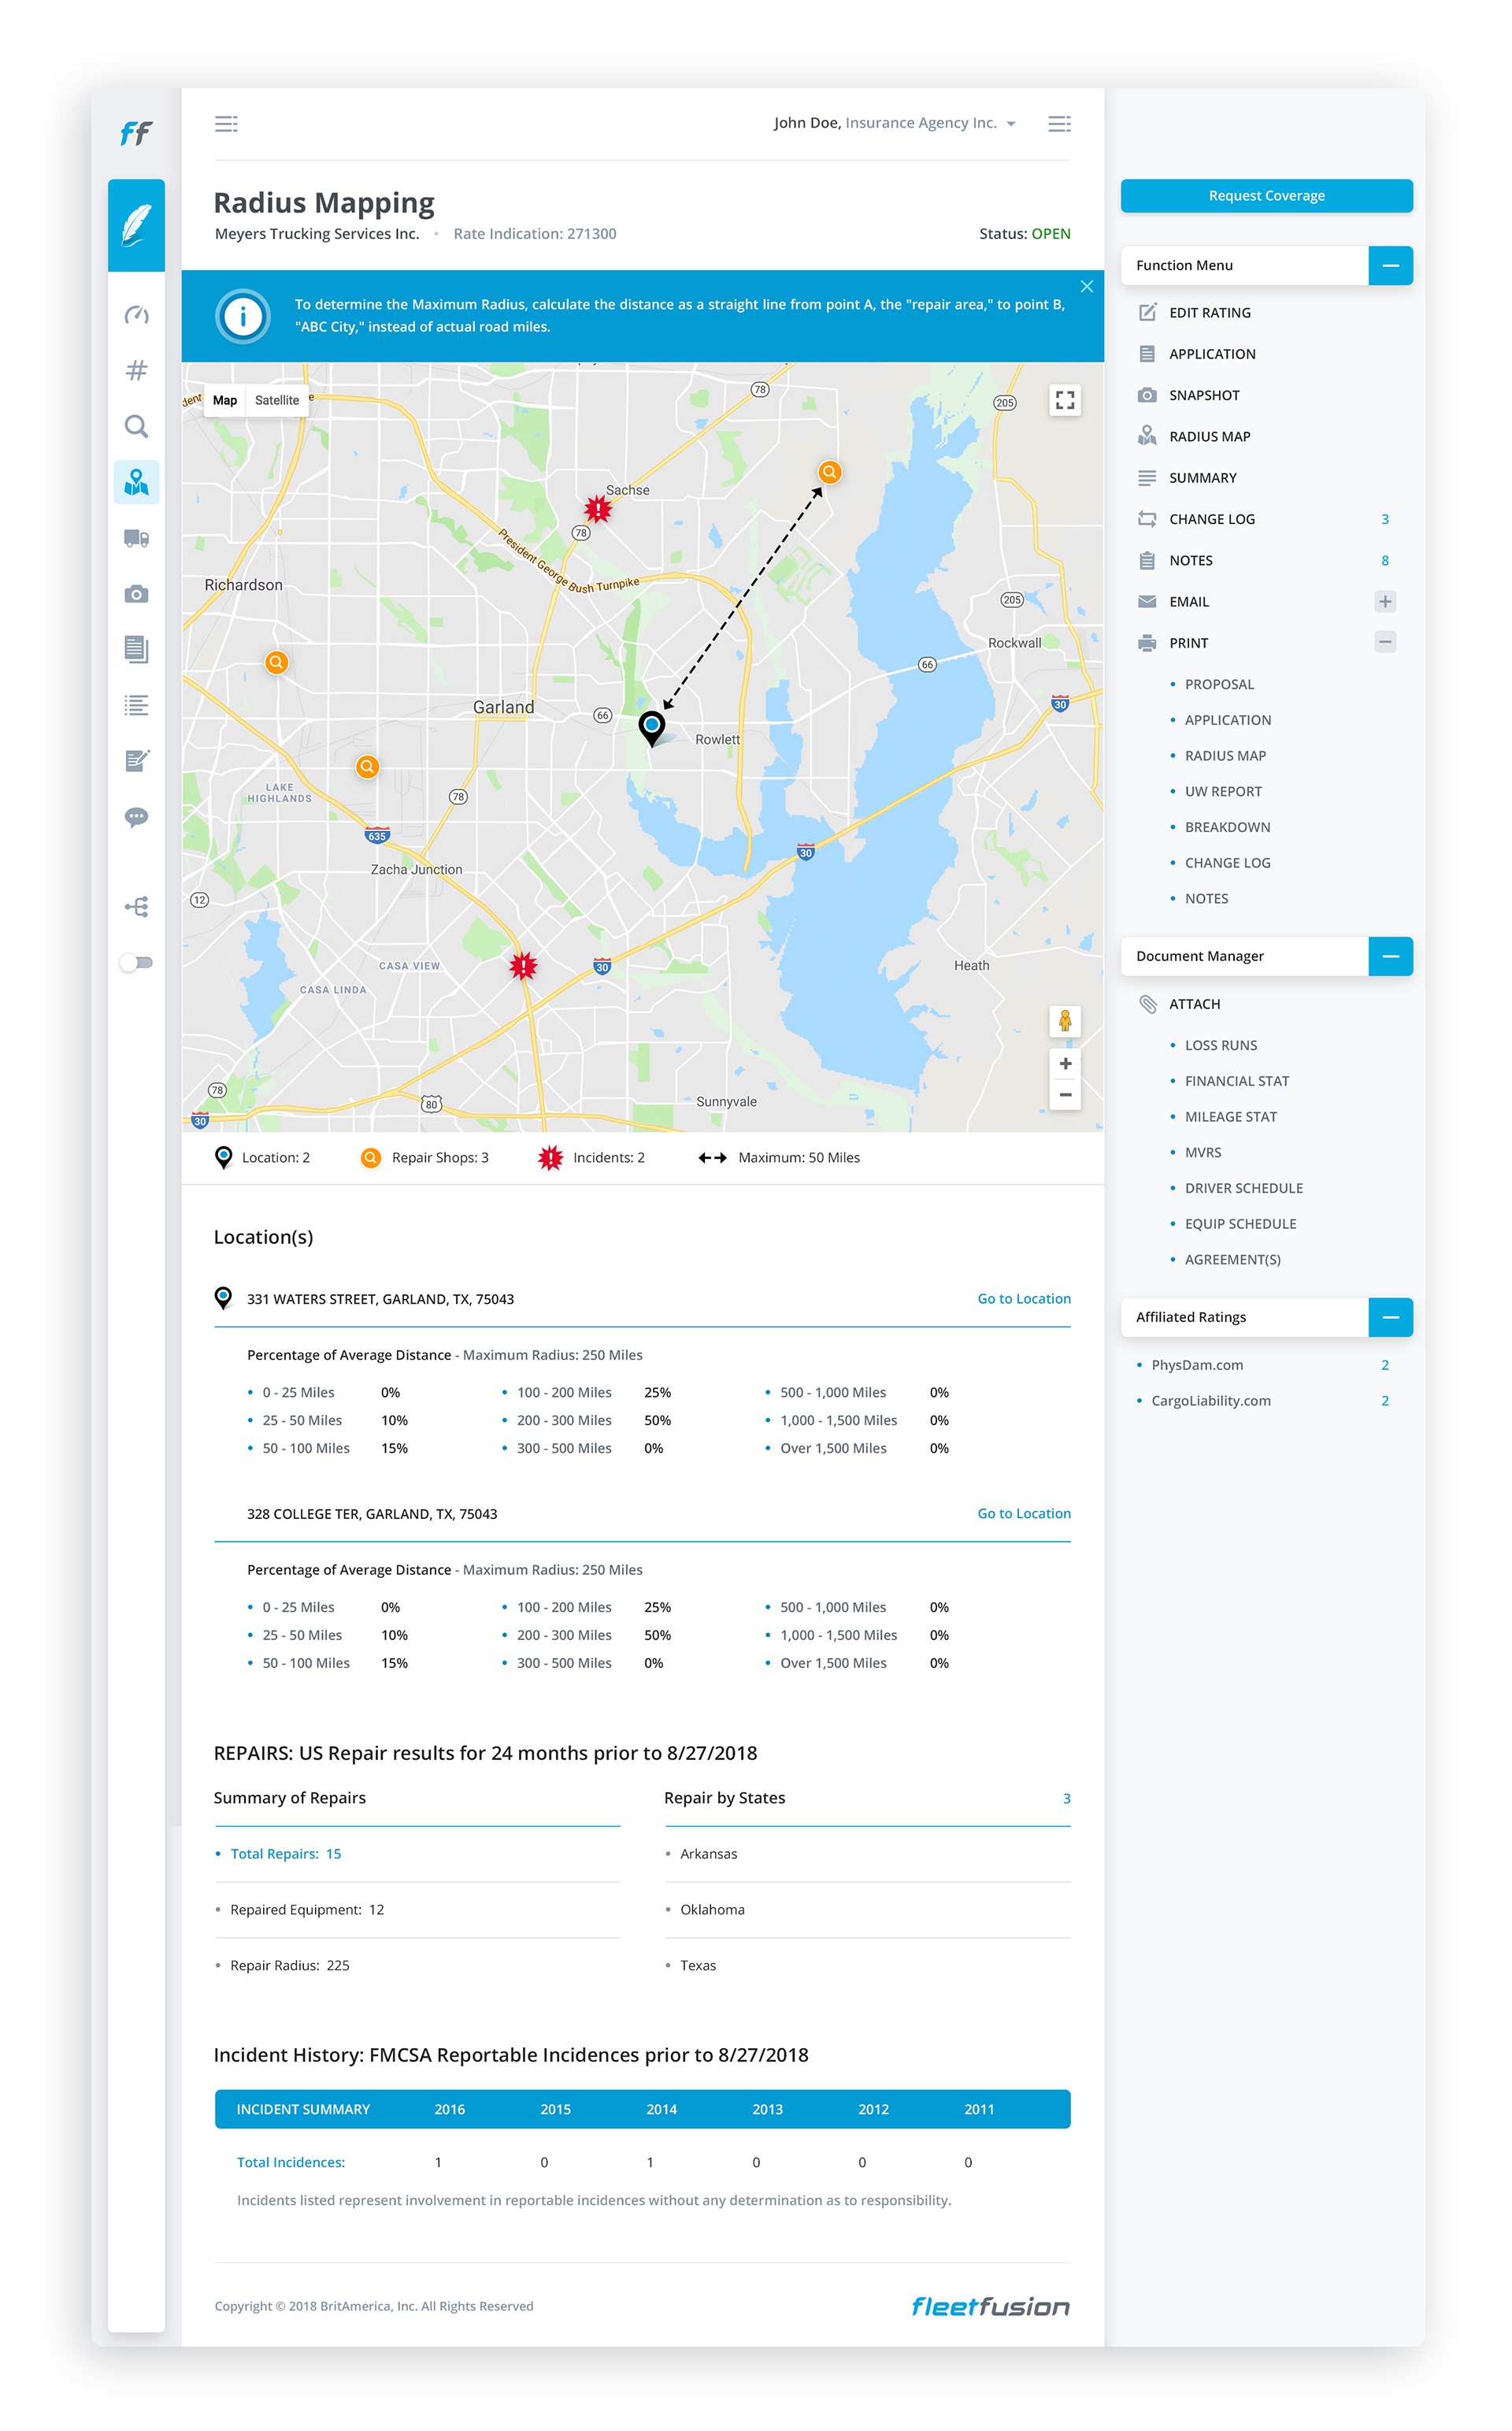The width and height of the screenshot is (1512, 2431).
Task: Collapse the Affiliated Ratings panel
Action: coord(1390,1317)
